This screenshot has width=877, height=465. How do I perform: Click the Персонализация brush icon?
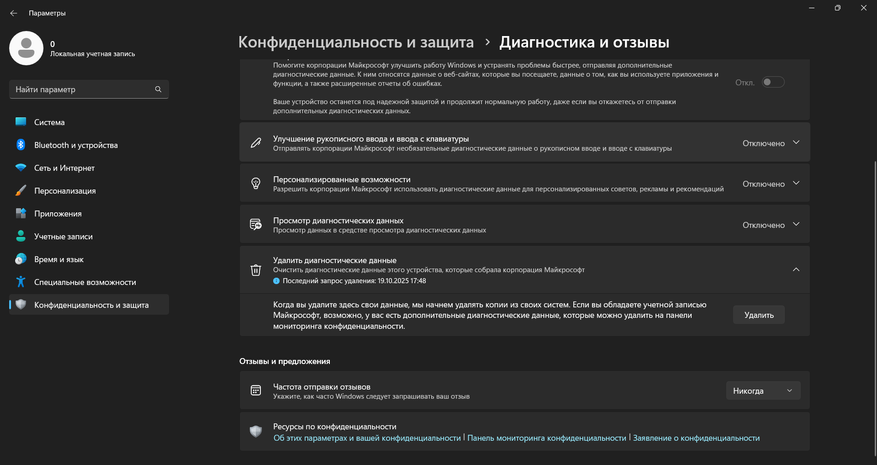tap(20, 191)
